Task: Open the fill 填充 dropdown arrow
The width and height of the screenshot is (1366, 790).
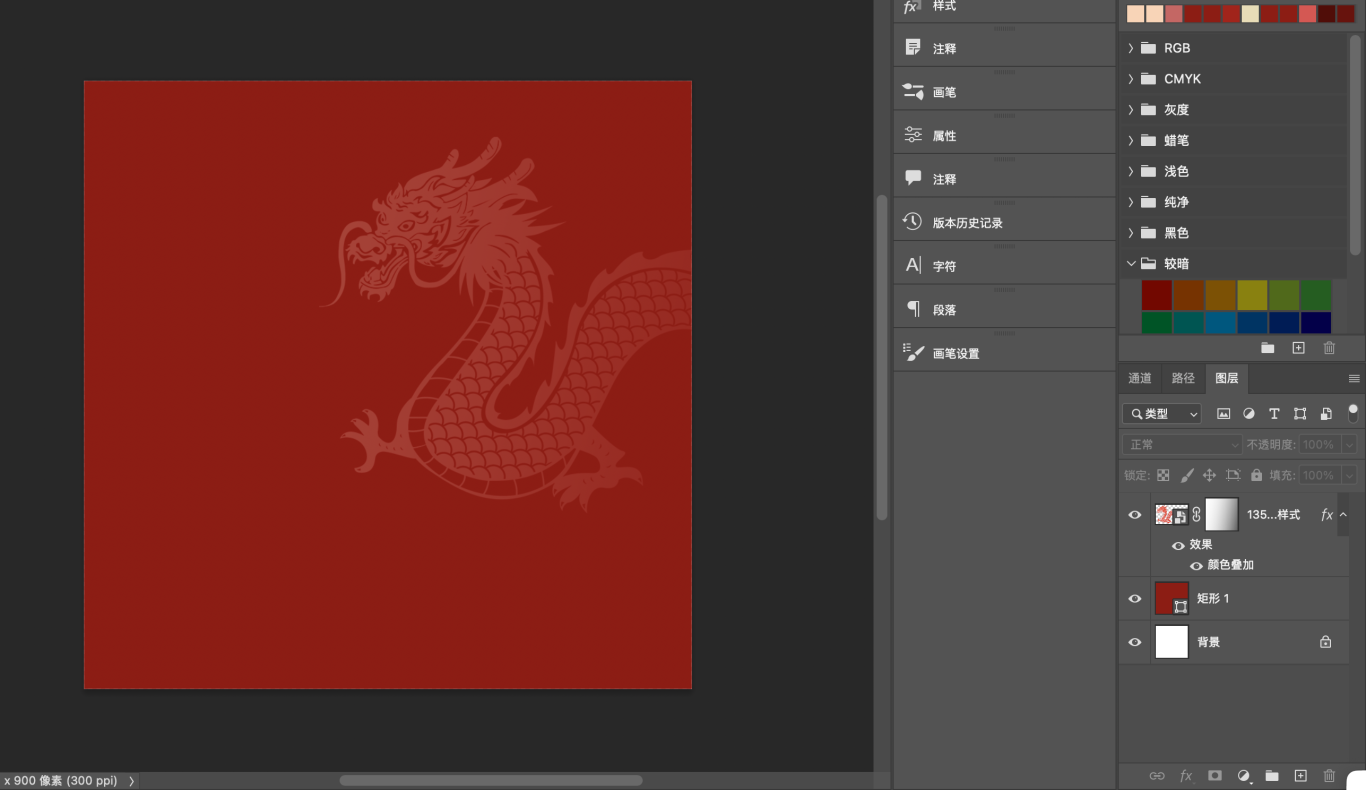Action: [x=1350, y=476]
